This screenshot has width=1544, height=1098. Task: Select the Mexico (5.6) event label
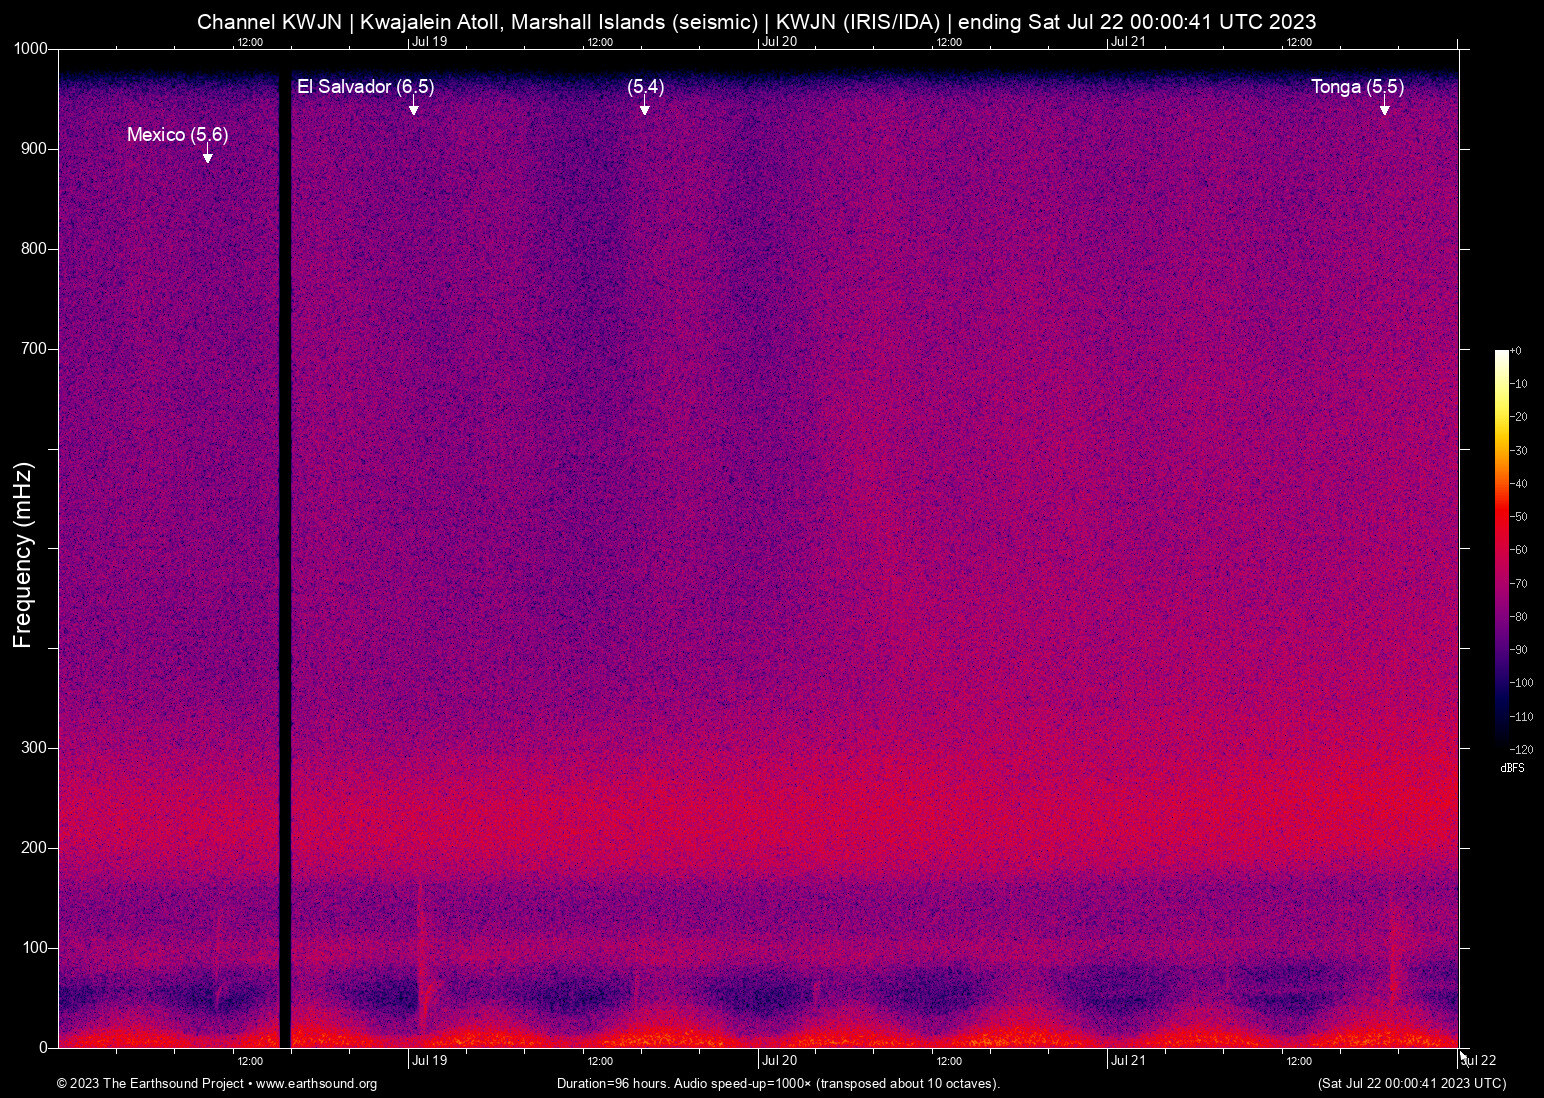(x=177, y=135)
